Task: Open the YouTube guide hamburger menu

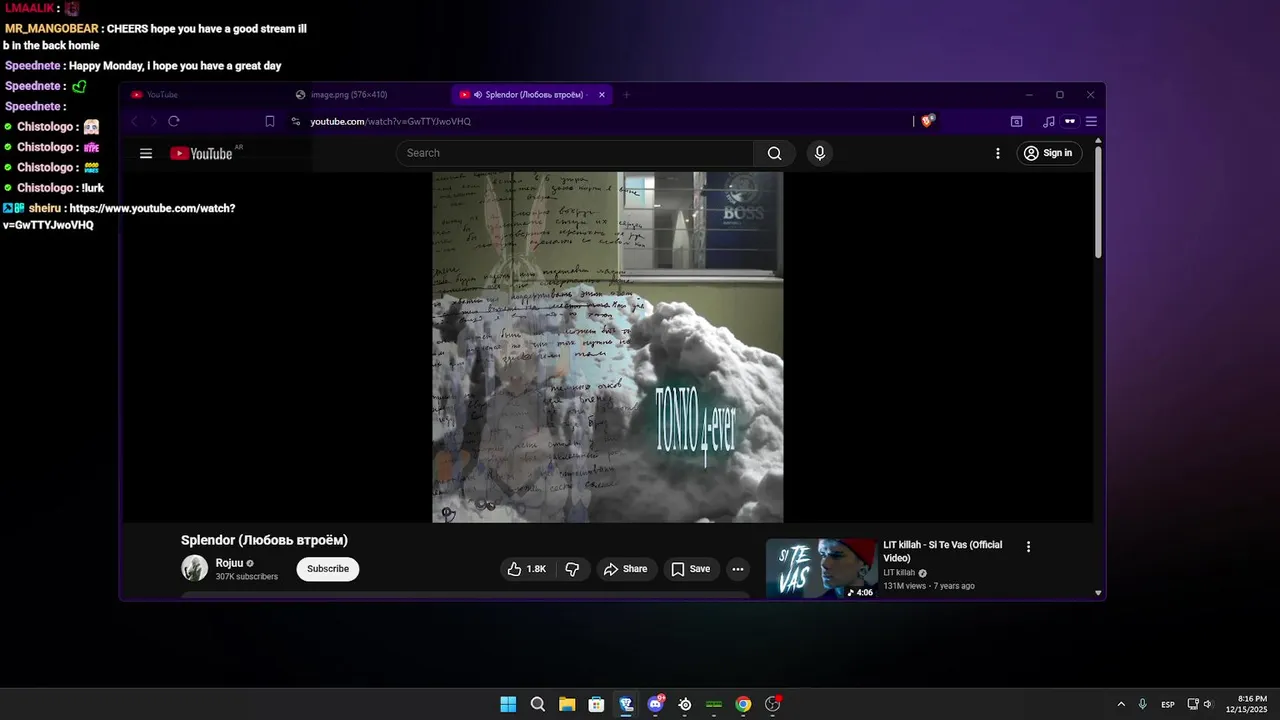Action: pyautogui.click(x=146, y=153)
